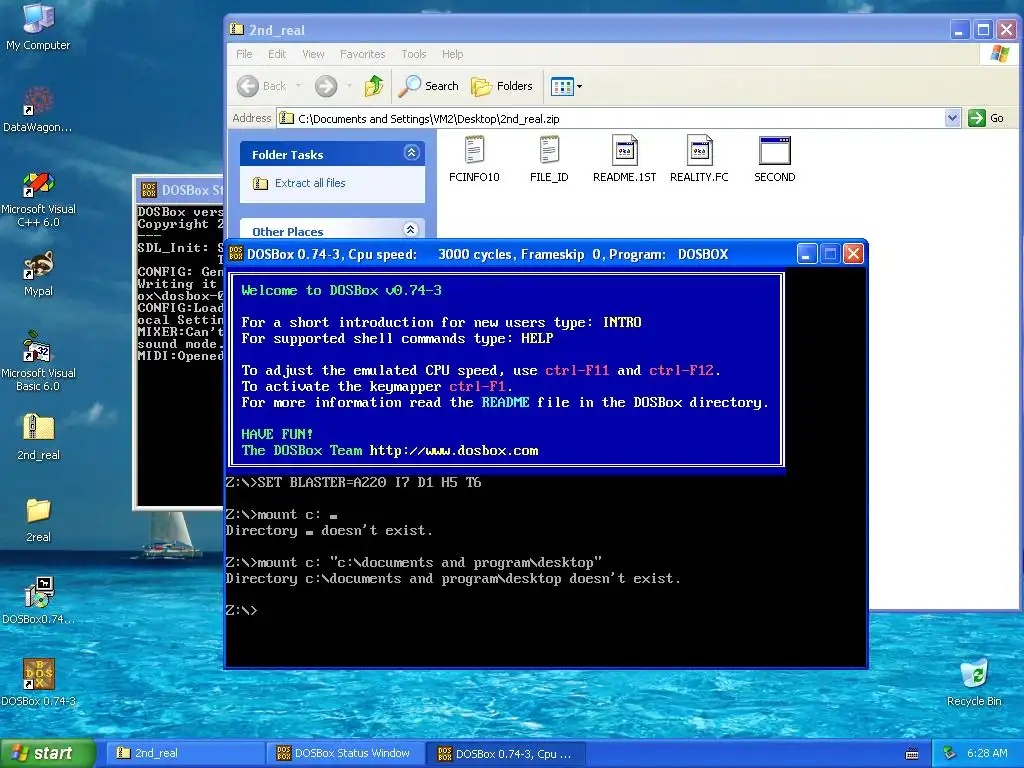
Task: Select the DOSBox0.74 installer desktop icon
Action: tap(38, 601)
